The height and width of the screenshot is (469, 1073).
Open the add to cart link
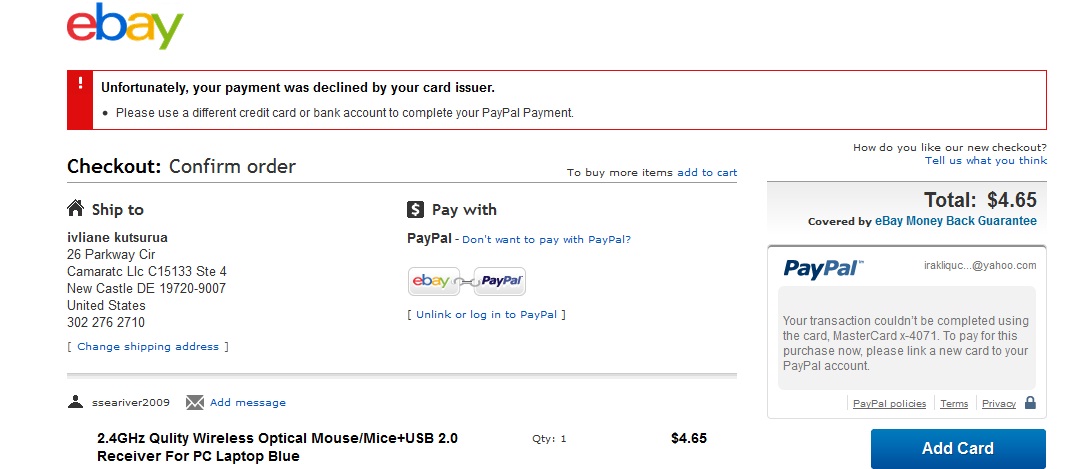(707, 173)
